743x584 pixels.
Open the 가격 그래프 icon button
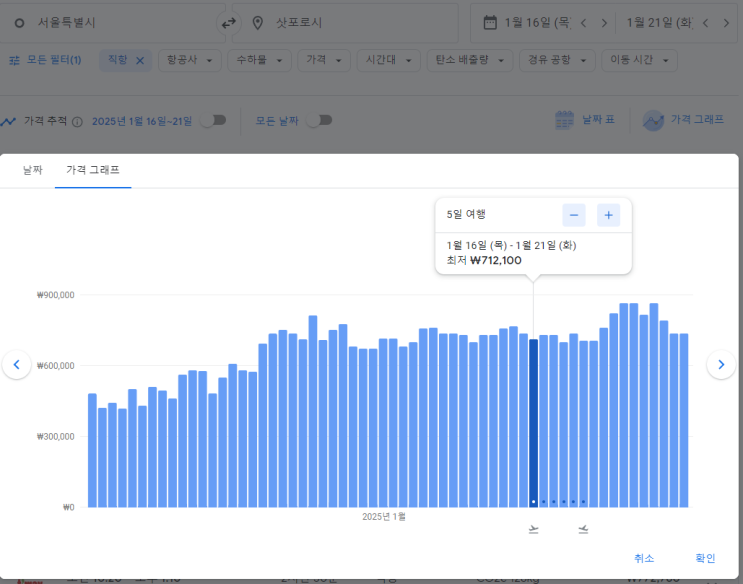click(653, 120)
